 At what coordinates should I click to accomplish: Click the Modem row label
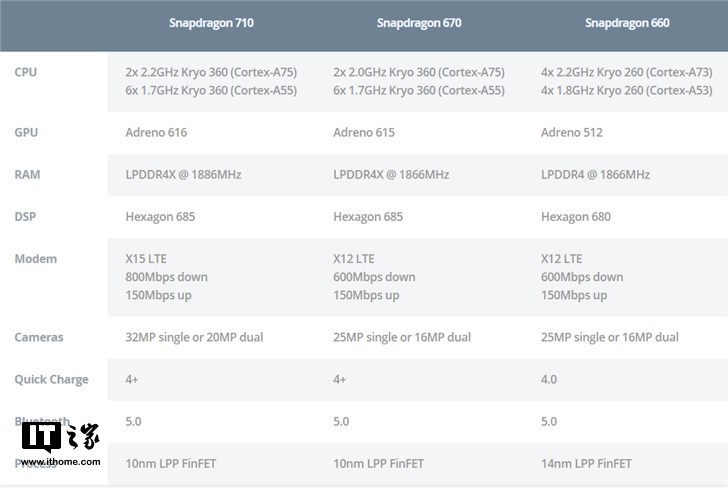pyautogui.click(x=36, y=259)
